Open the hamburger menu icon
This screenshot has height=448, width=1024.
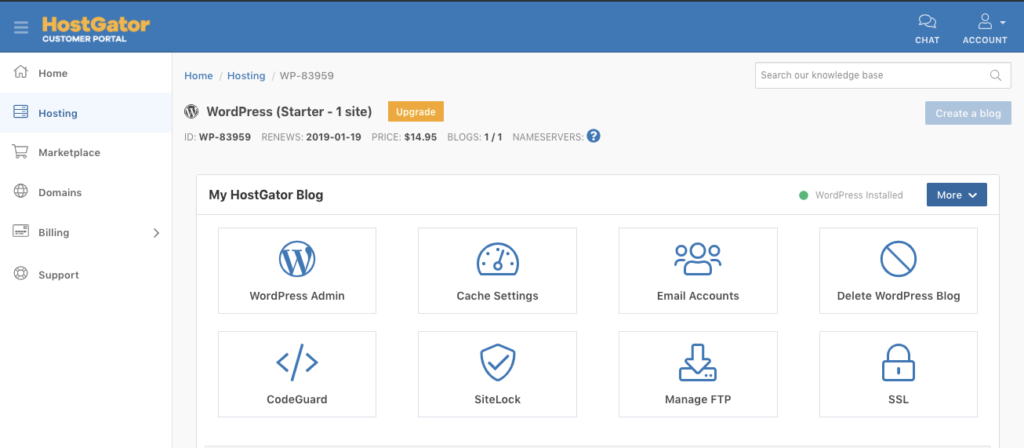21,27
